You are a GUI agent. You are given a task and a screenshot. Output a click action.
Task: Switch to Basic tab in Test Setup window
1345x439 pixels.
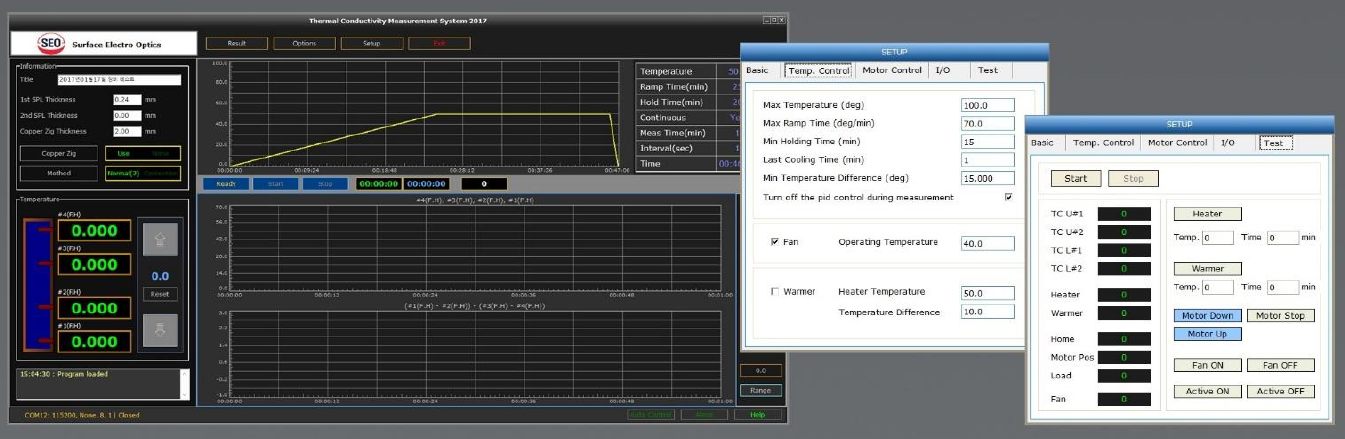1043,143
